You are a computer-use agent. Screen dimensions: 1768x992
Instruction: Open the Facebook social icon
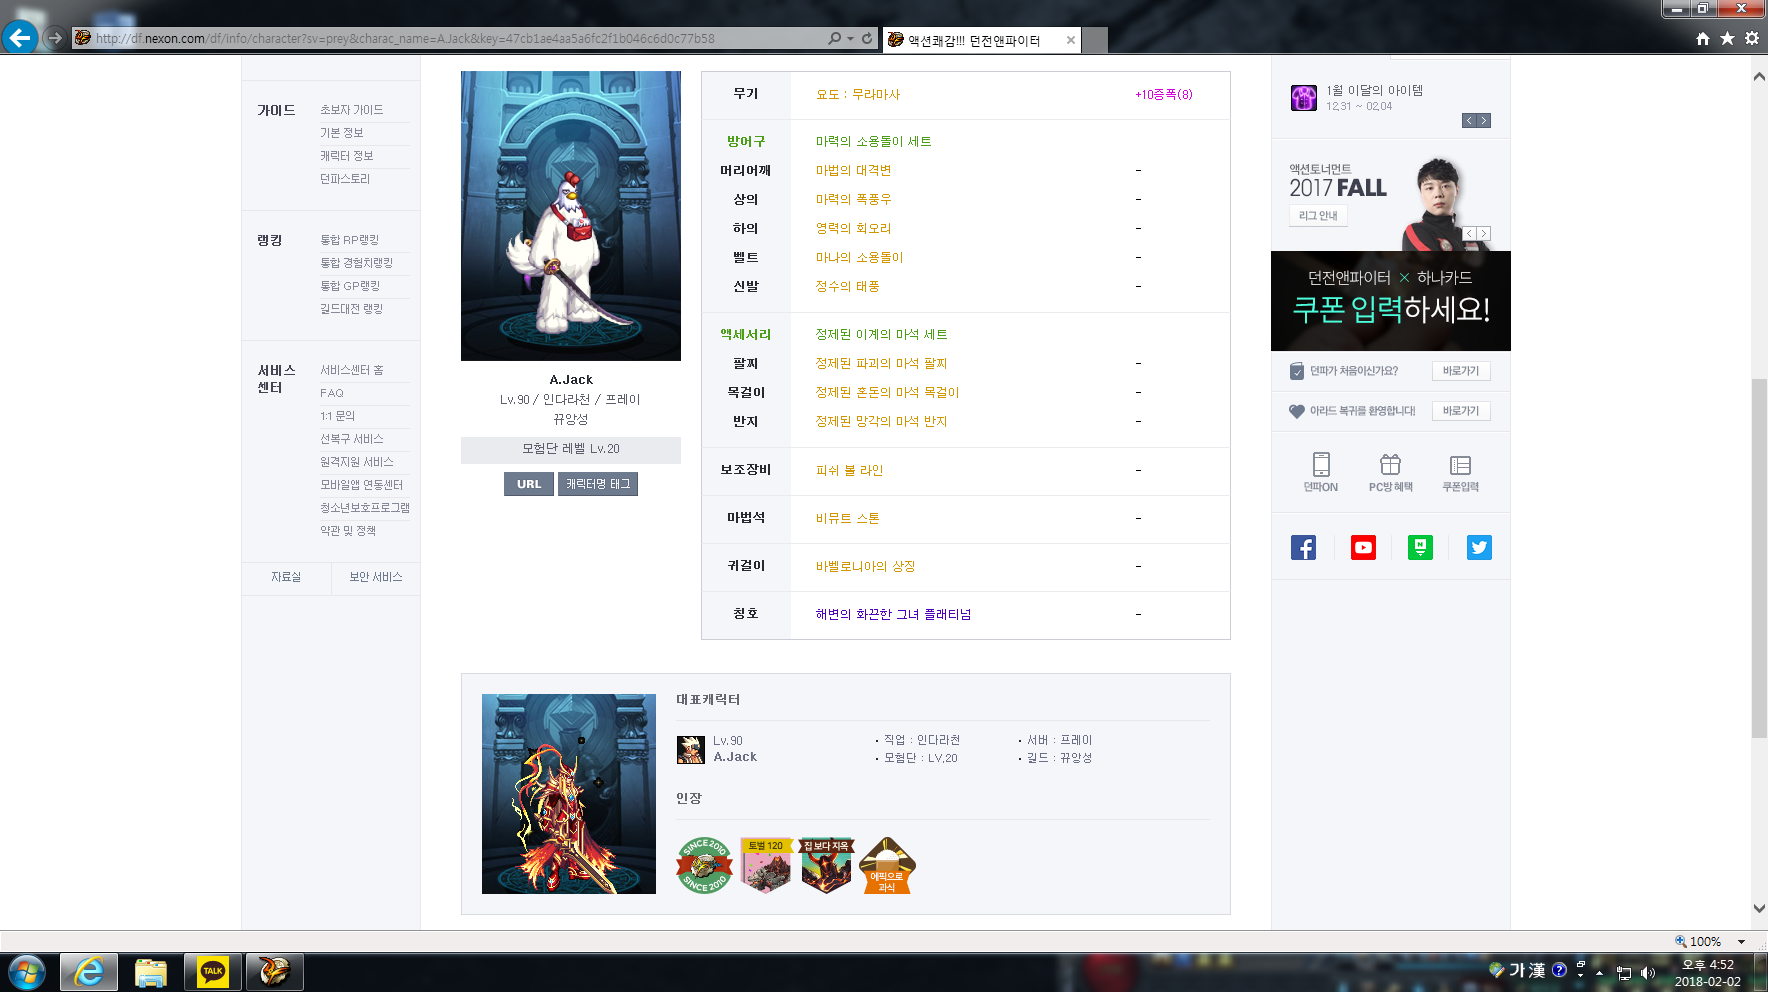click(x=1303, y=547)
